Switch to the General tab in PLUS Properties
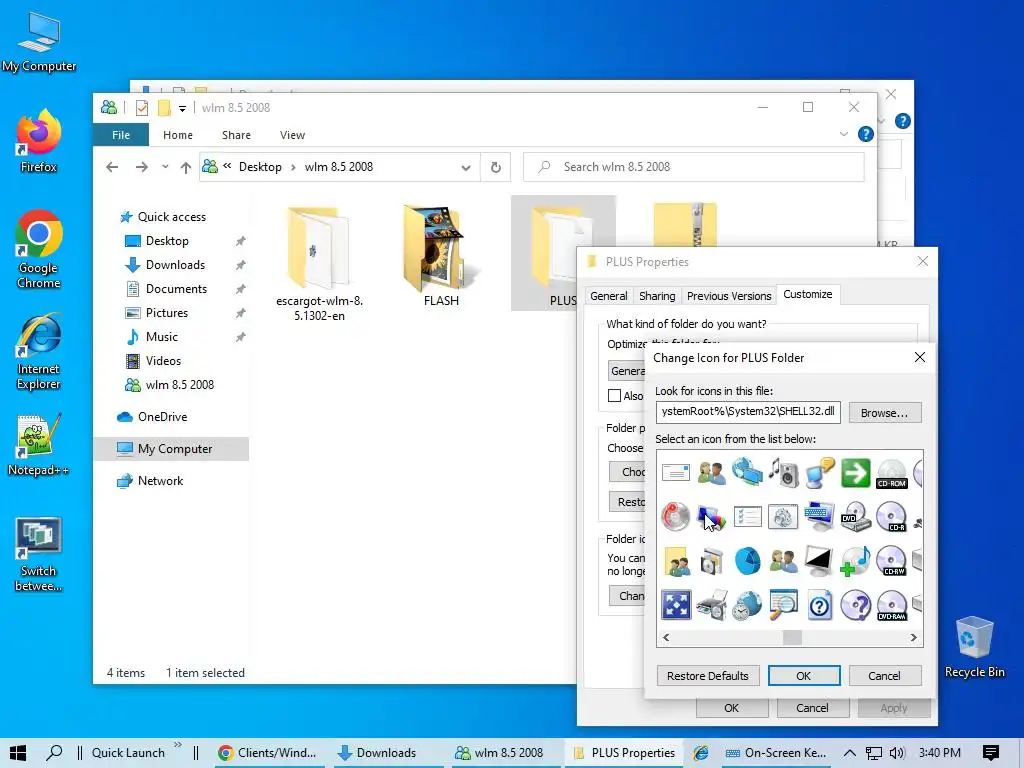This screenshot has height=768, width=1024. [609, 296]
